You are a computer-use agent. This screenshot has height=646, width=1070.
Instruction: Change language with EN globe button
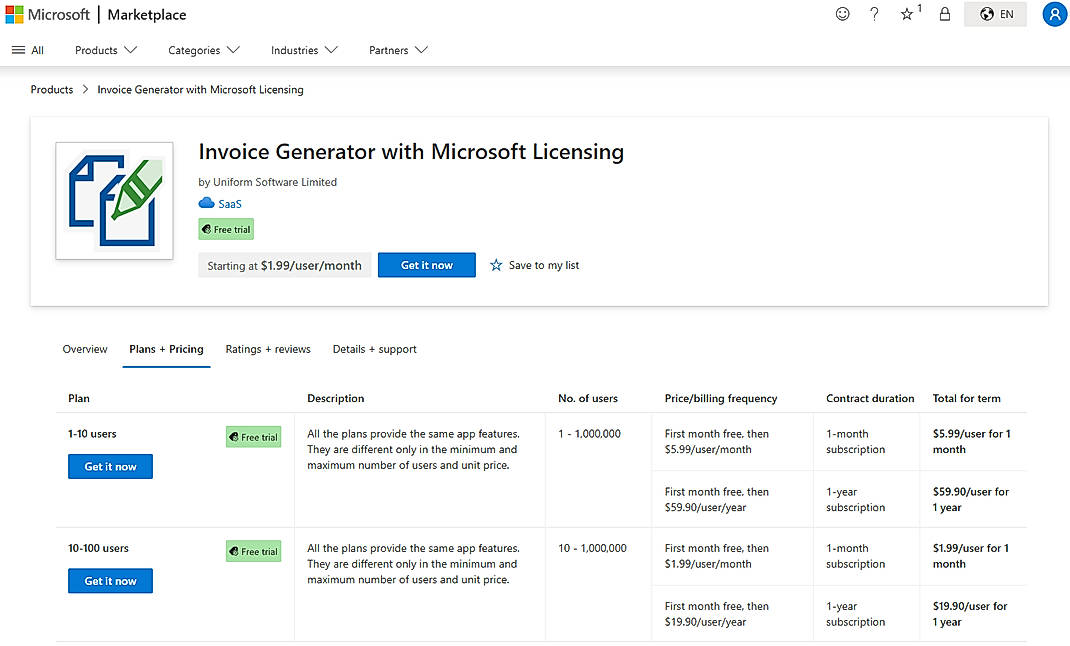(995, 14)
